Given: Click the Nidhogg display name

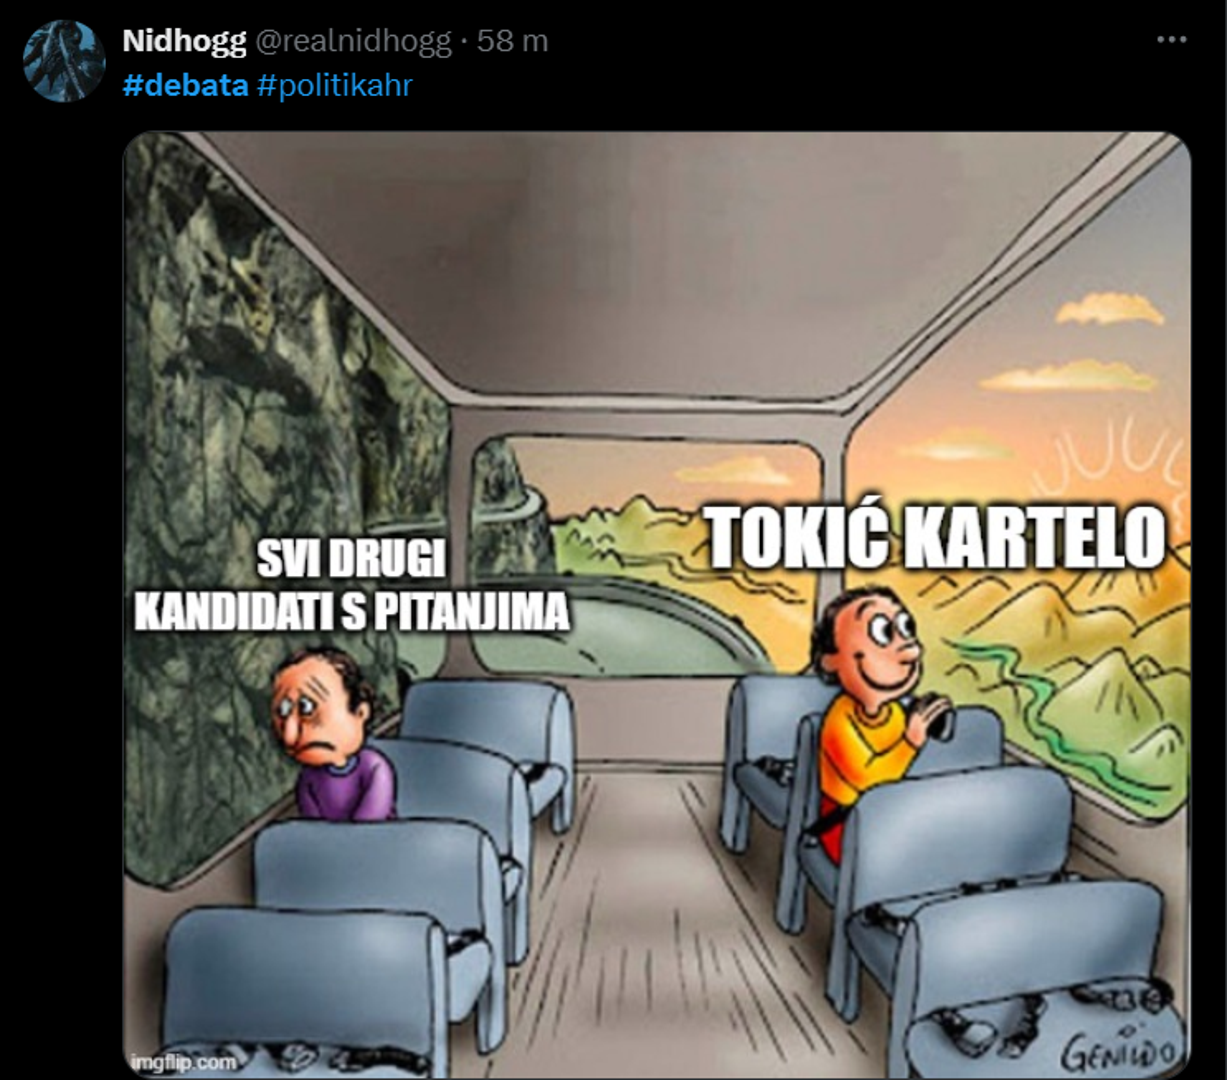Looking at the screenshot, I should click(x=184, y=41).
